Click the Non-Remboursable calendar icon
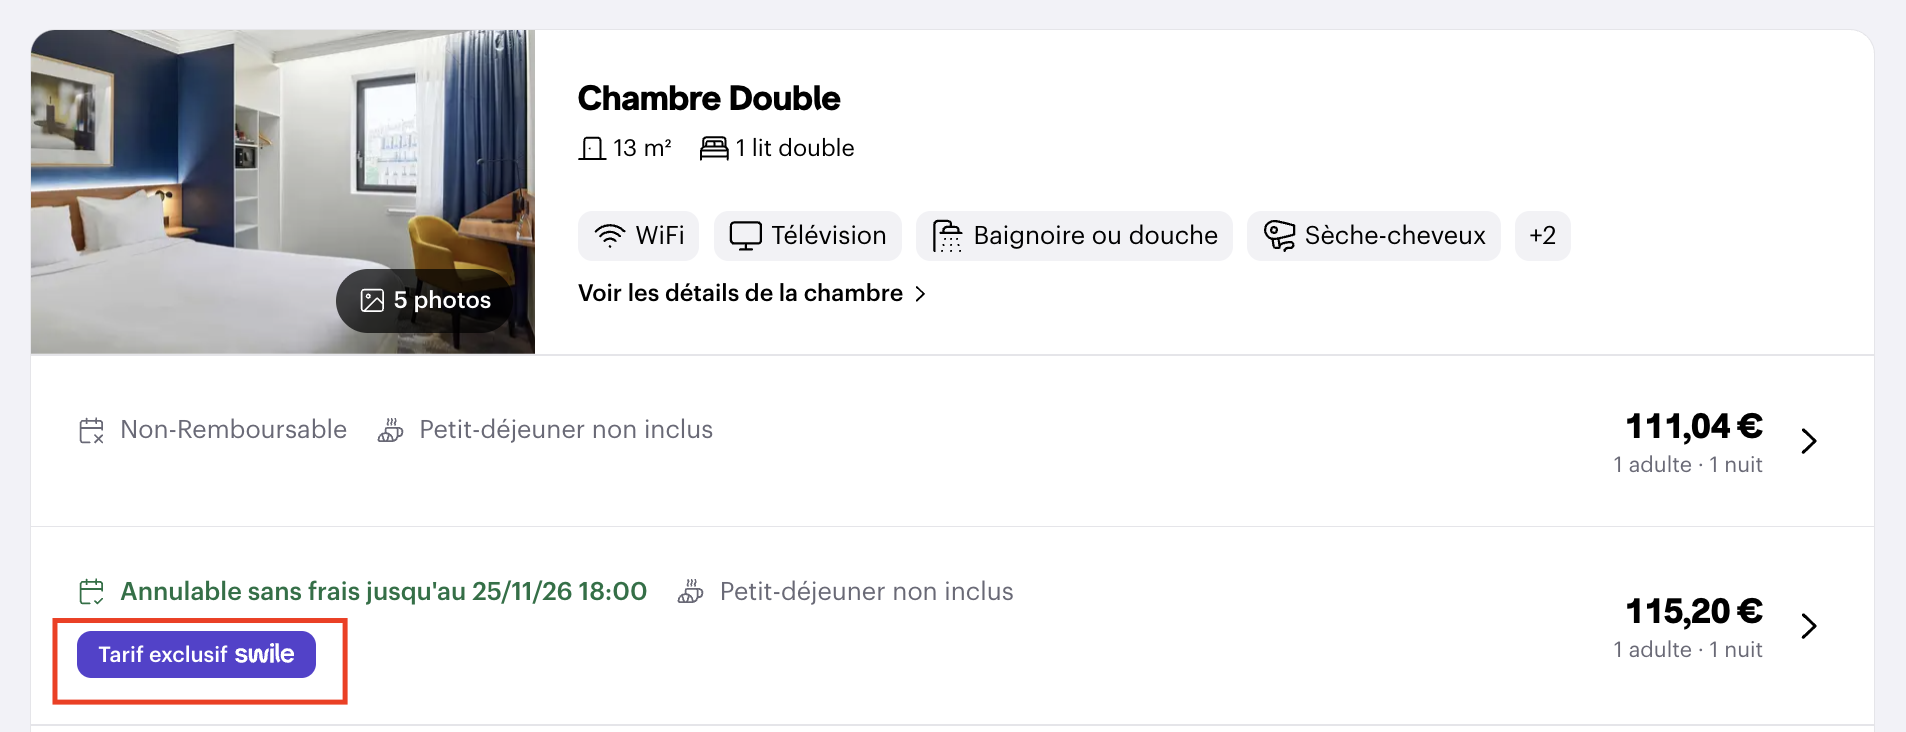This screenshot has height=732, width=1906. click(x=91, y=431)
